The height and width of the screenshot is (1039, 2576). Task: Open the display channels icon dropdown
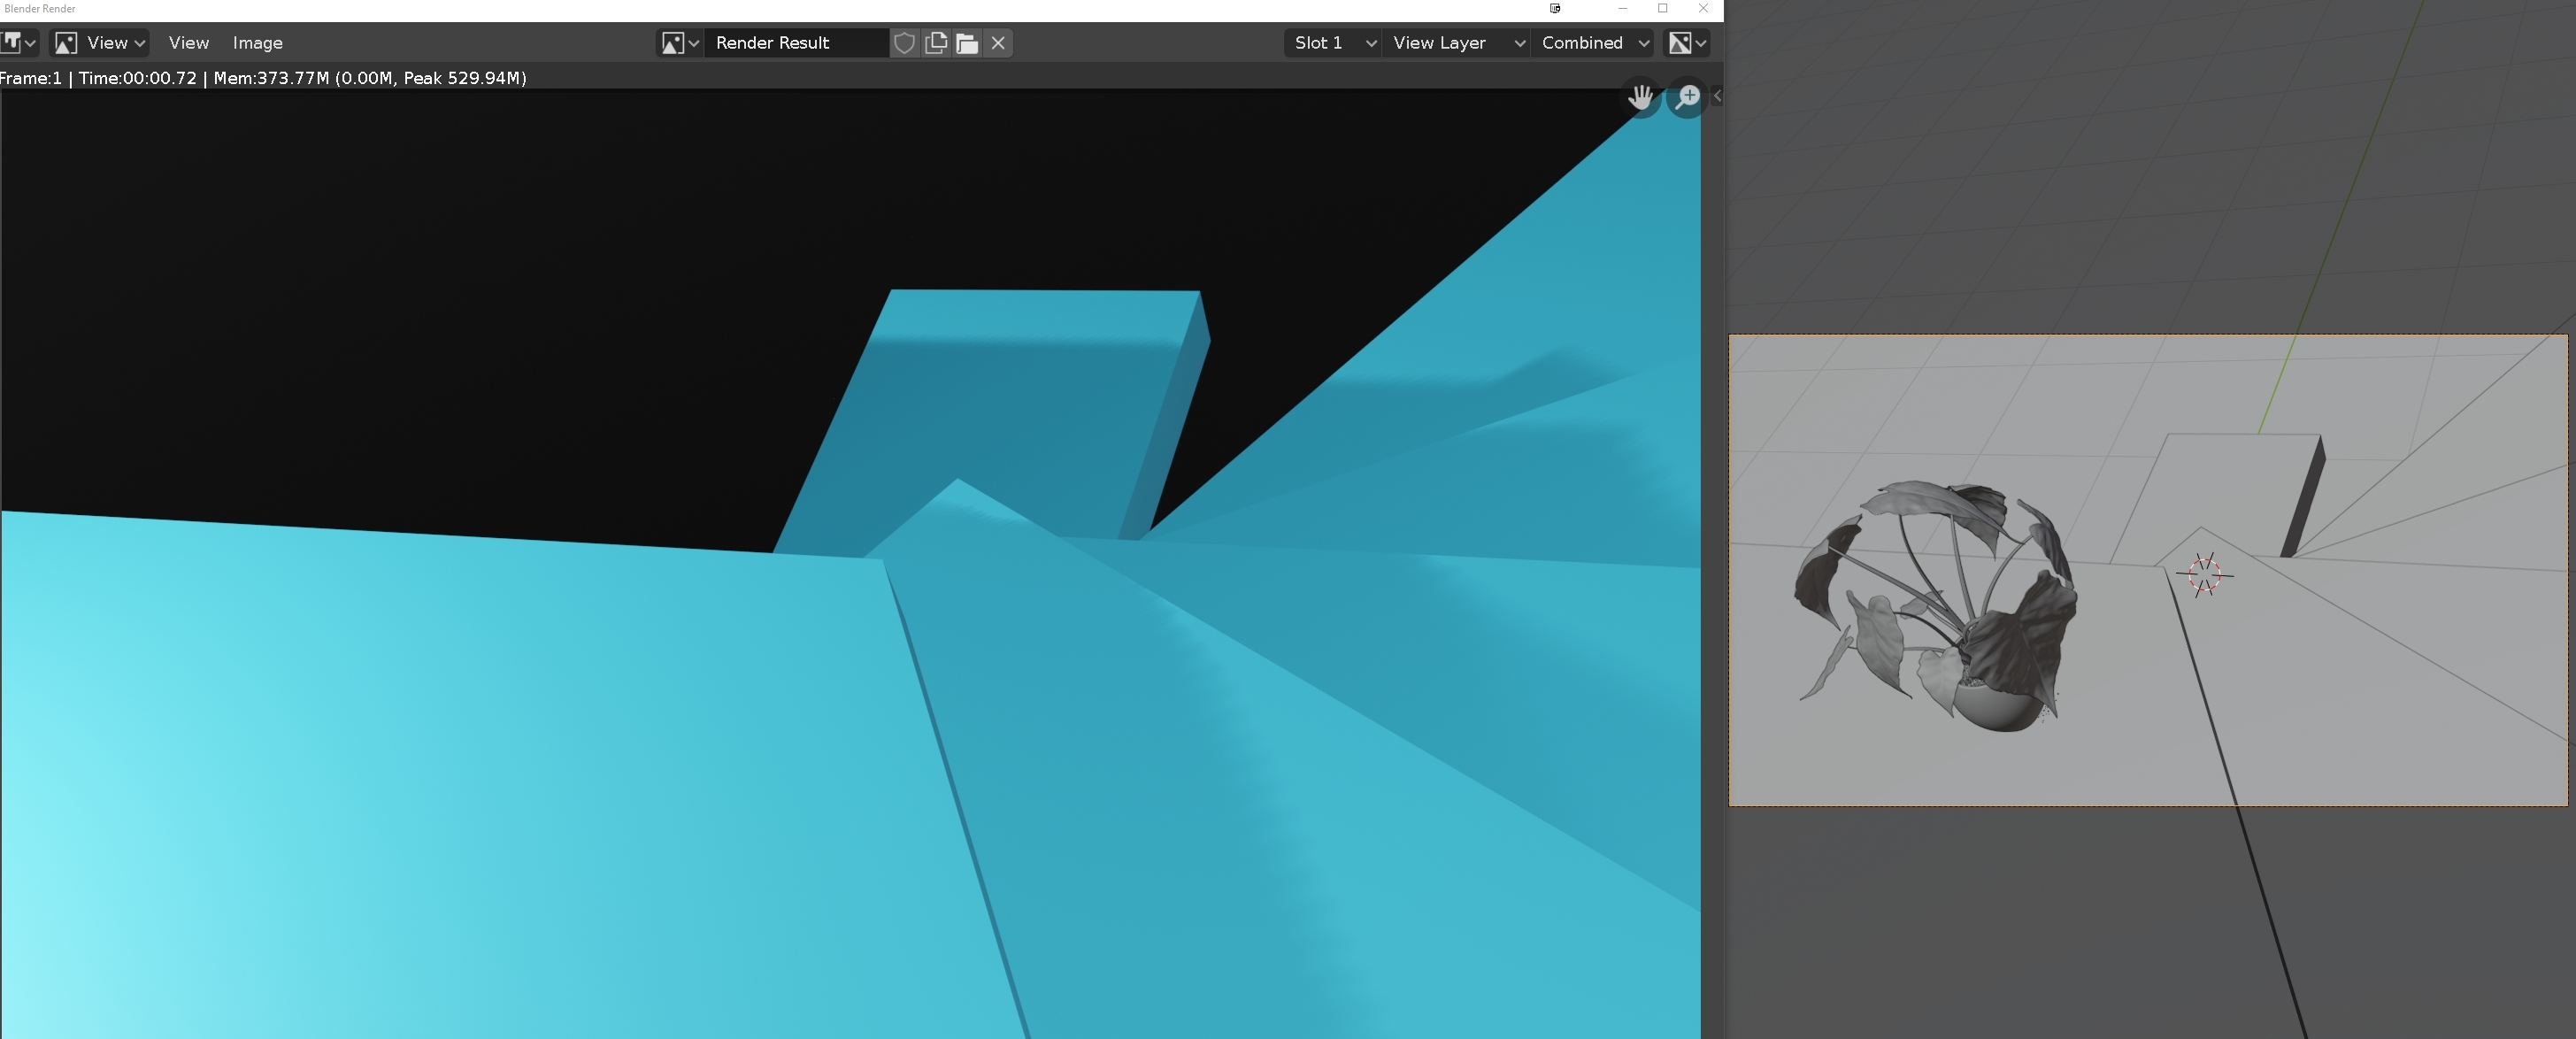tap(1686, 43)
